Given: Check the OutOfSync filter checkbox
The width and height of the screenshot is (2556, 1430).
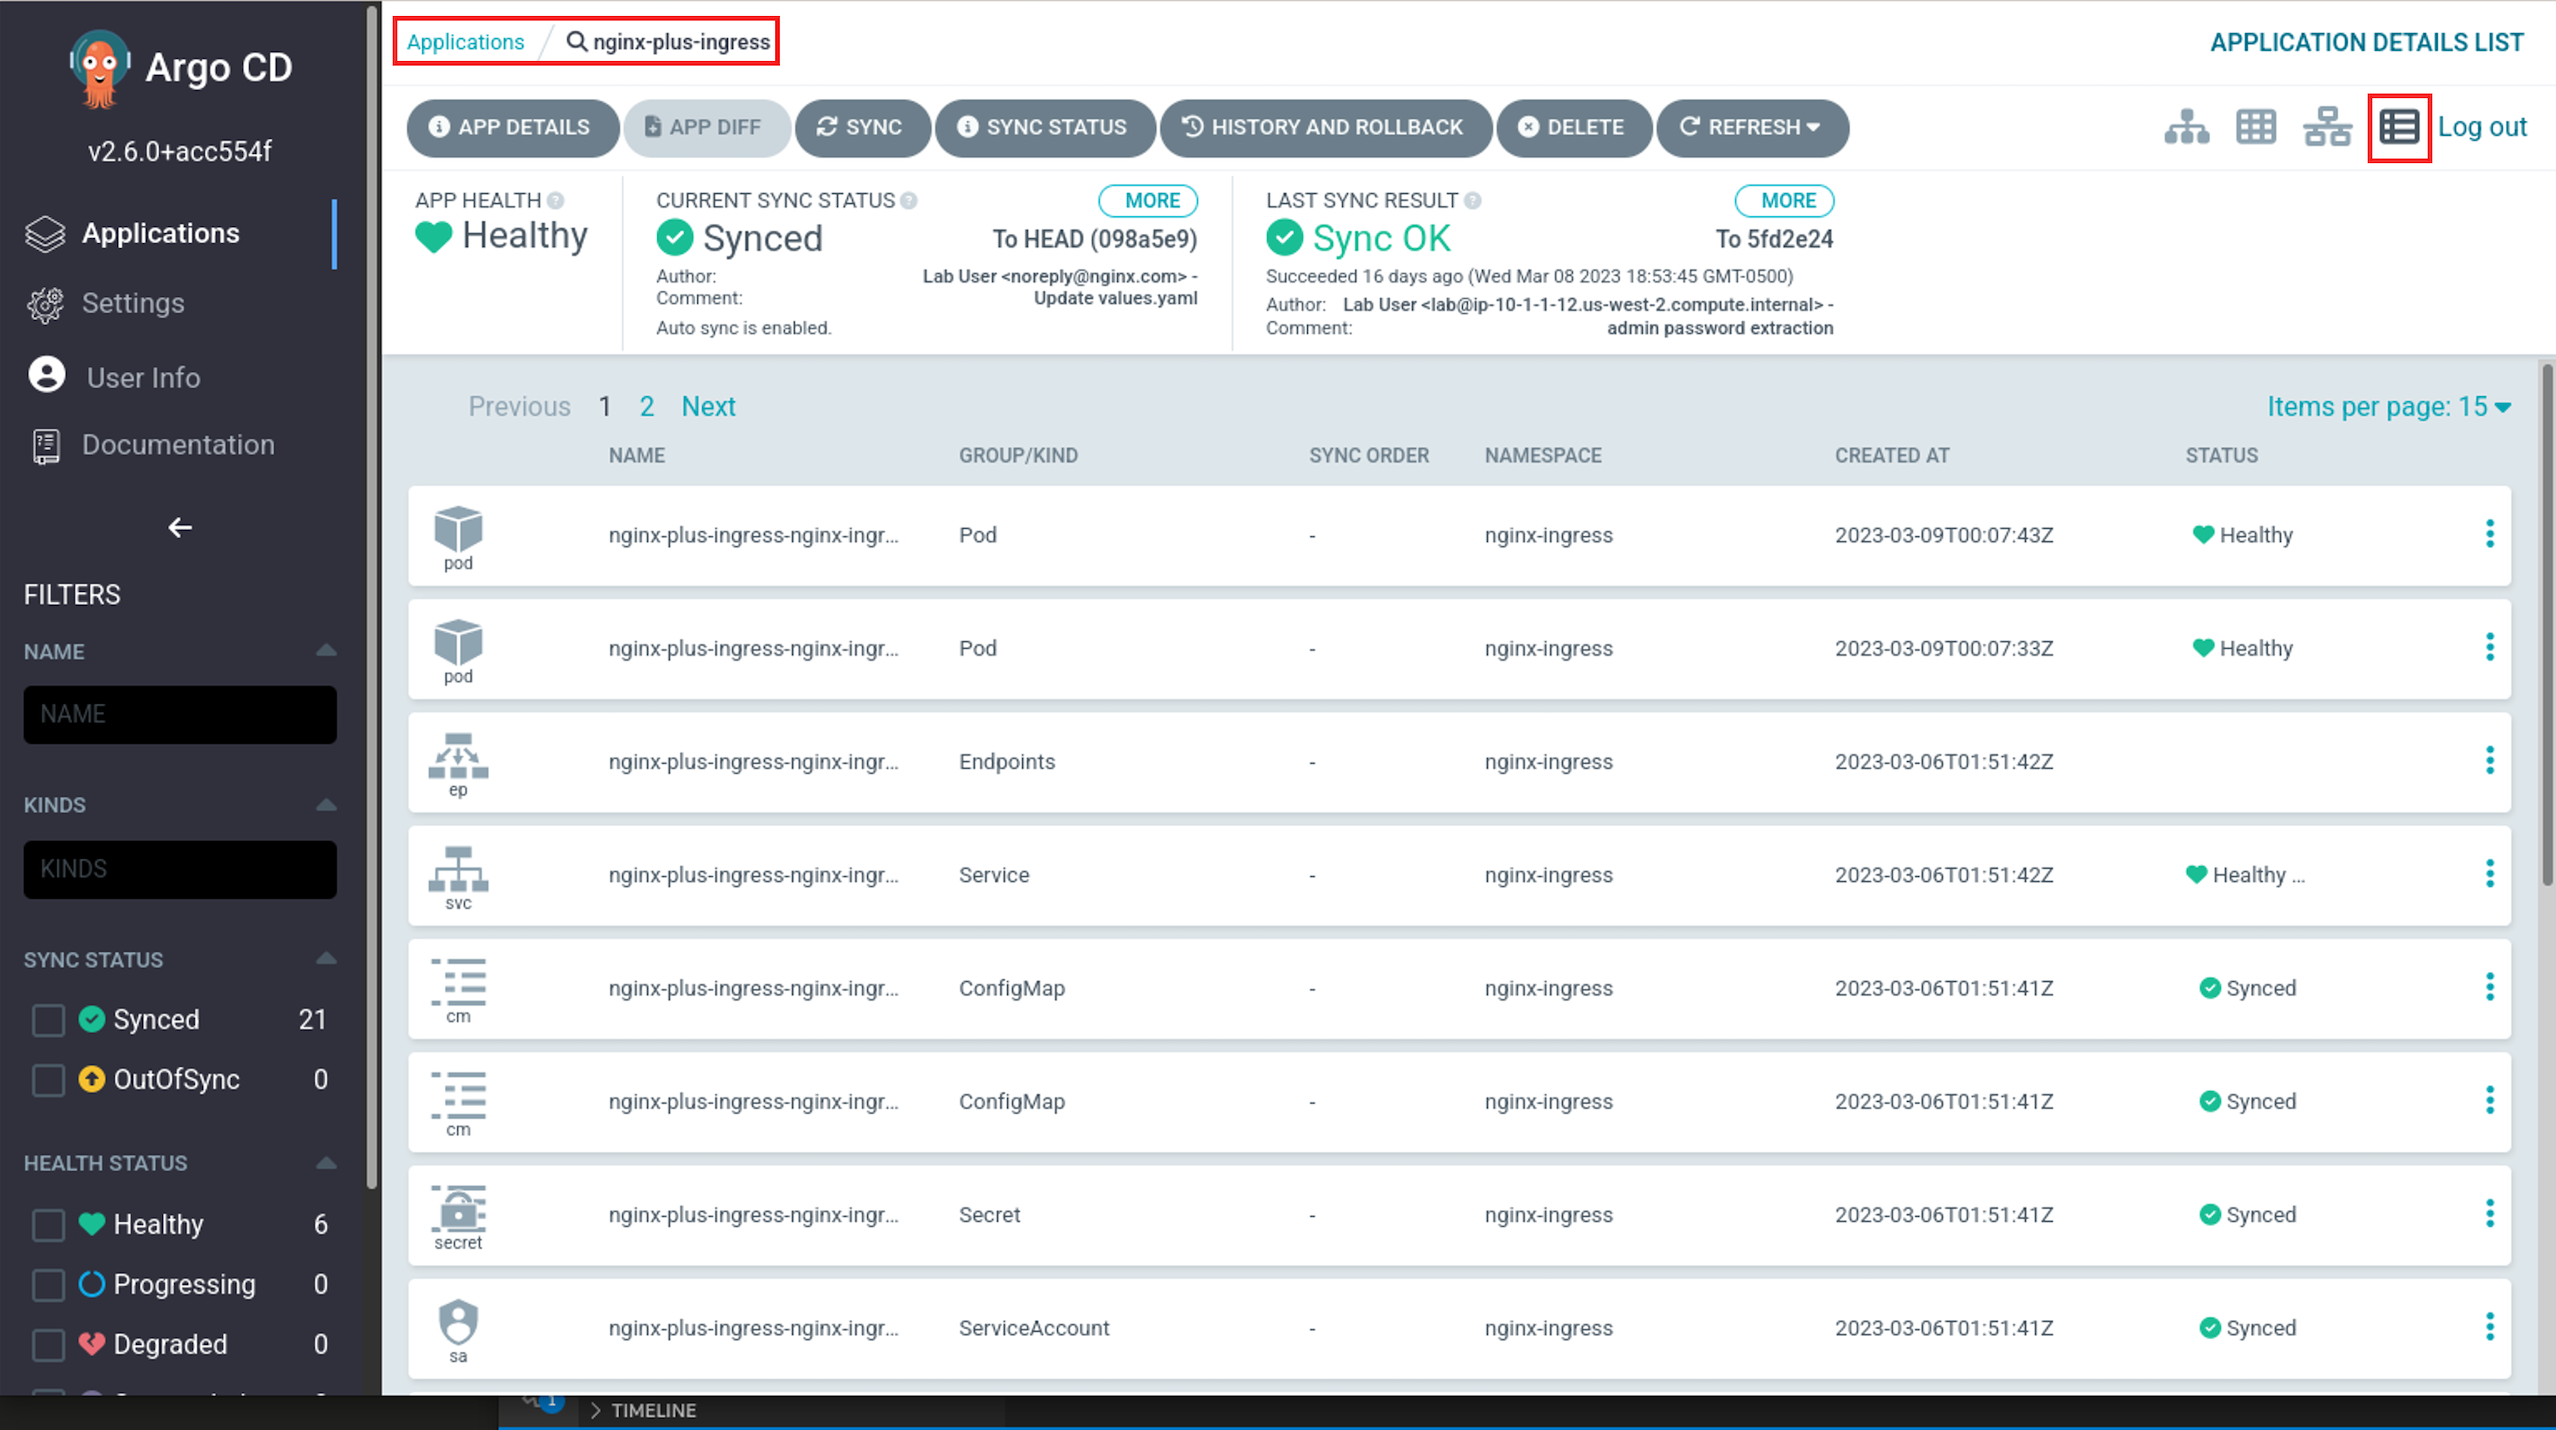Looking at the screenshot, I should pyautogui.click(x=48, y=1080).
